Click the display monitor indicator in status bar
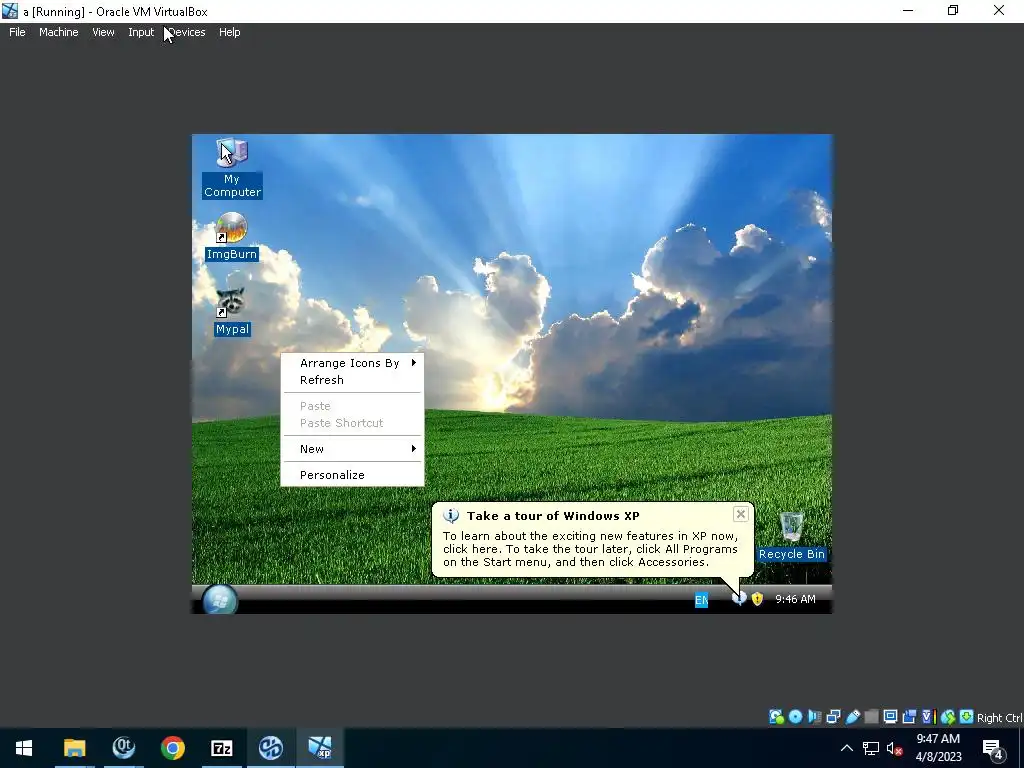The width and height of the screenshot is (1024, 768). [x=889, y=716]
